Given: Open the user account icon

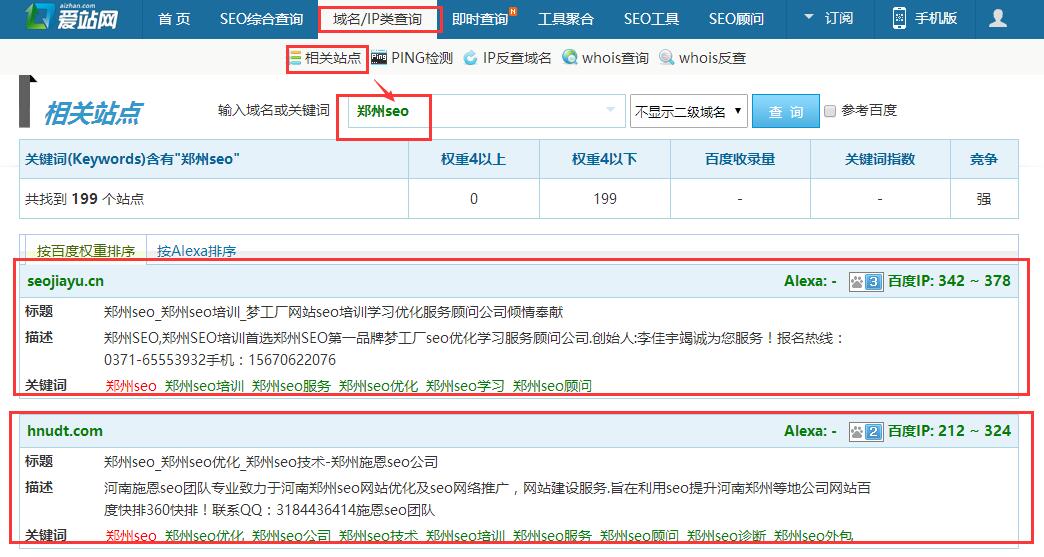Looking at the screenshot, I should tap(997, 18).
